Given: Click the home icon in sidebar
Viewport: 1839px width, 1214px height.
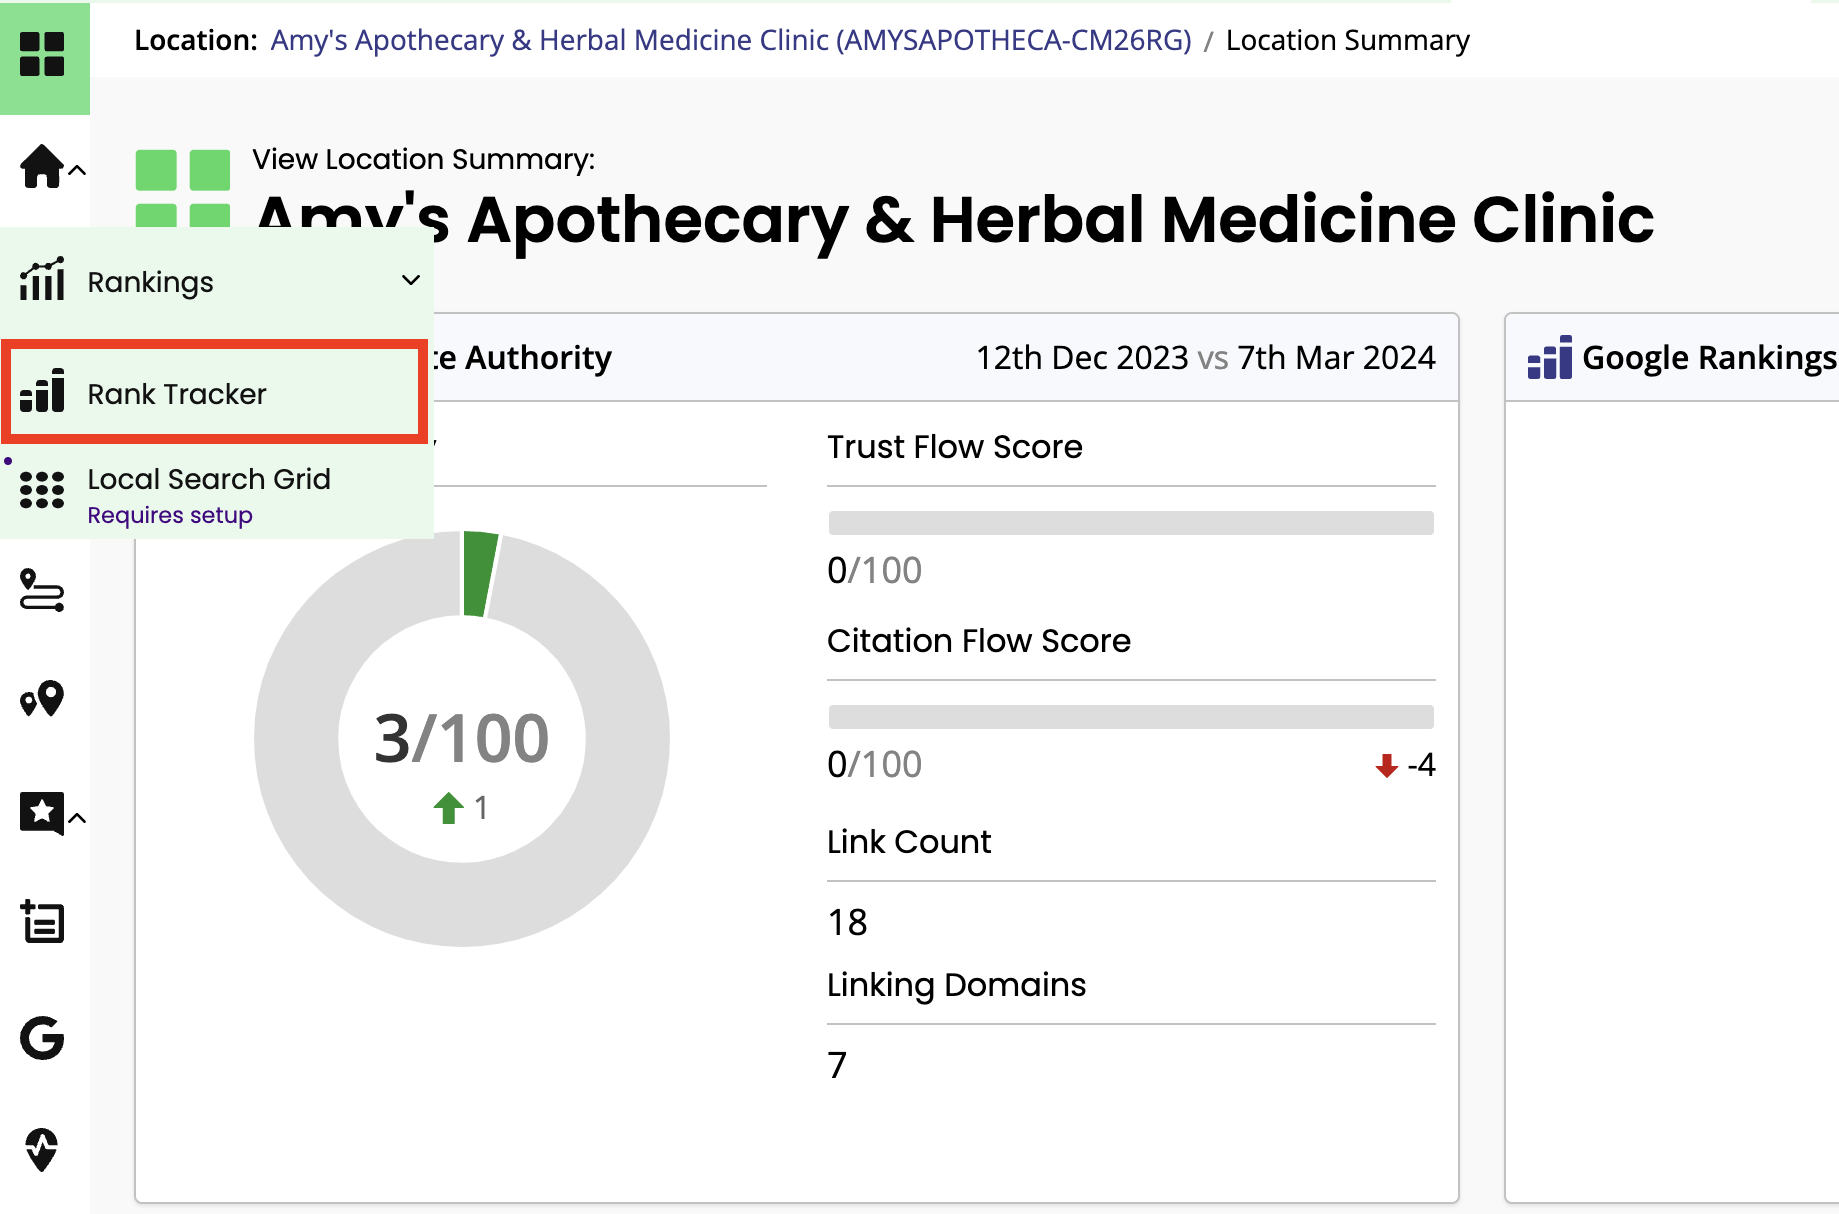Looking at the screenshot, I should click(42, 166).
